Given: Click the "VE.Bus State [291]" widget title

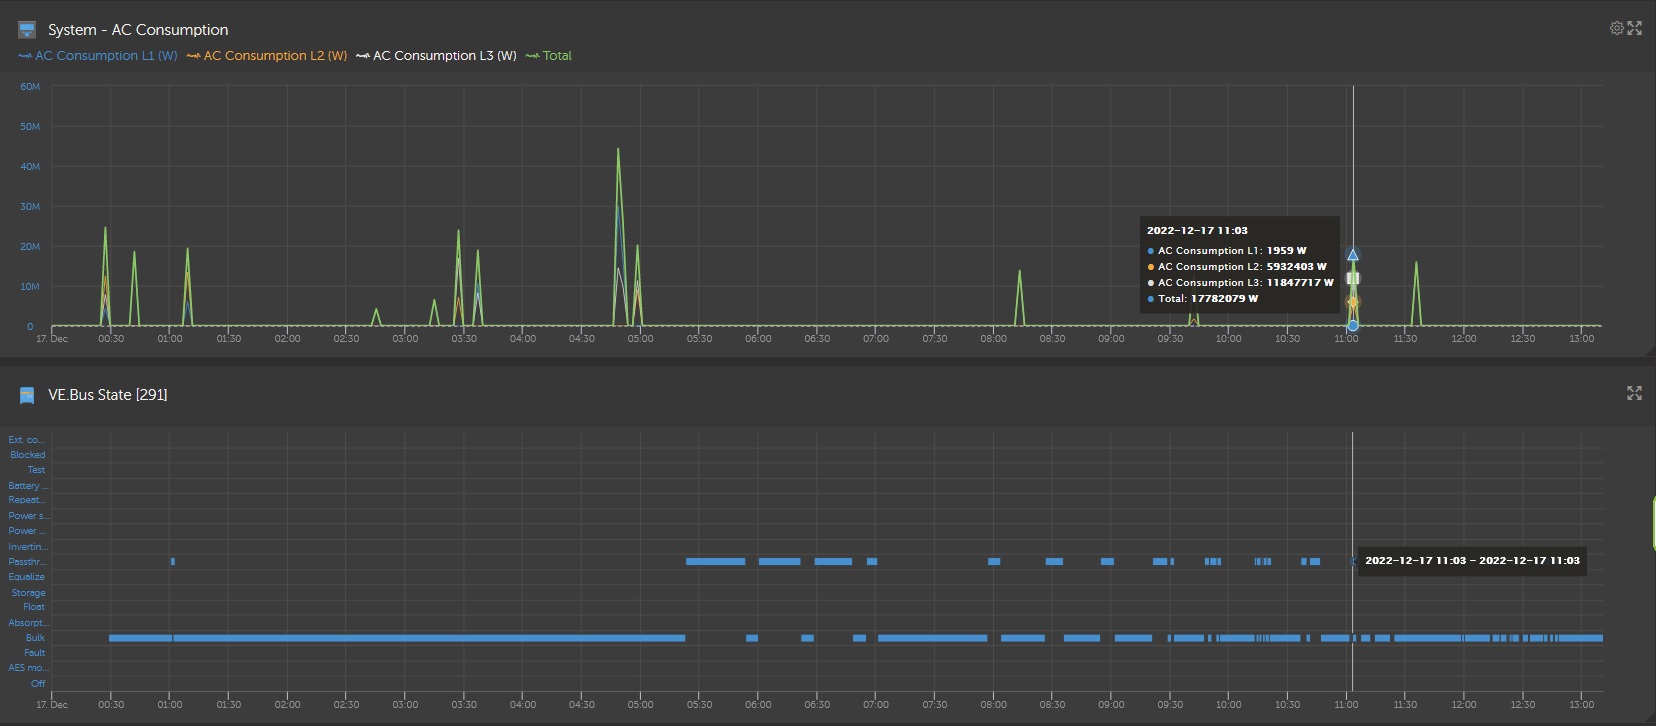Looking at the screenshot, I should [x=108, y=395].
